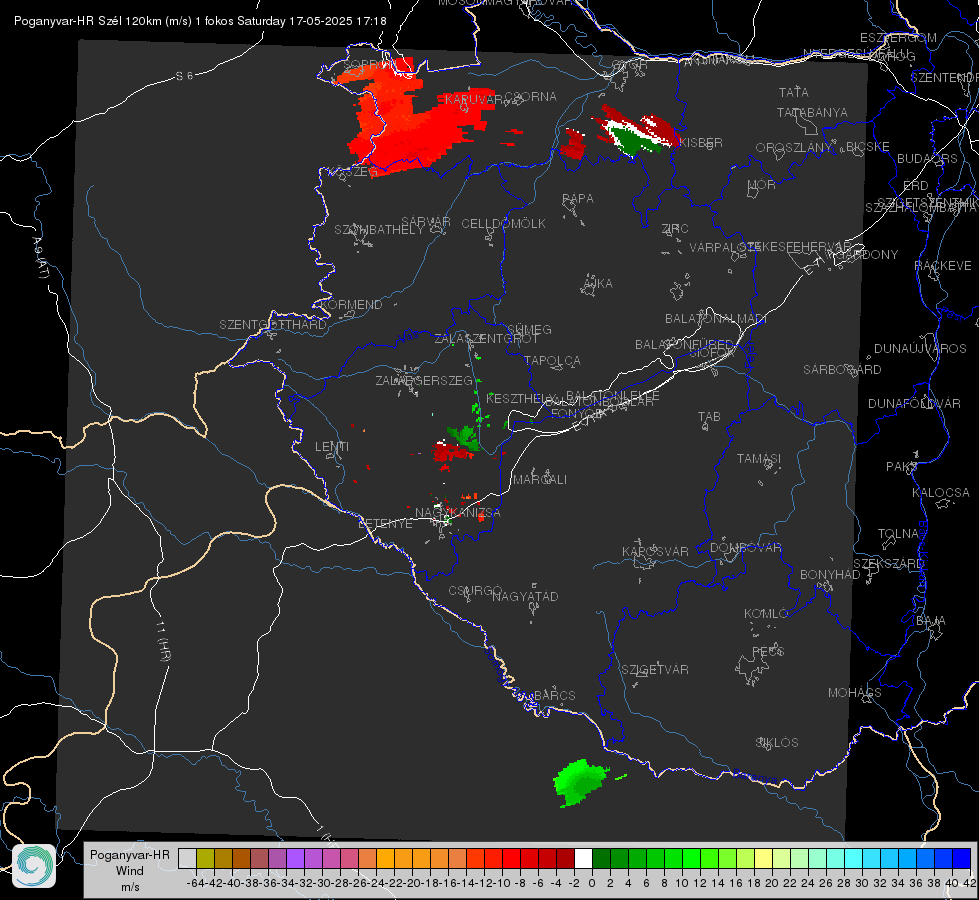The height and width of the screenshot is (900, 979).
Task: Click the SZIGETVAR label
Action: pyautogui.click(x=654, y=670)
